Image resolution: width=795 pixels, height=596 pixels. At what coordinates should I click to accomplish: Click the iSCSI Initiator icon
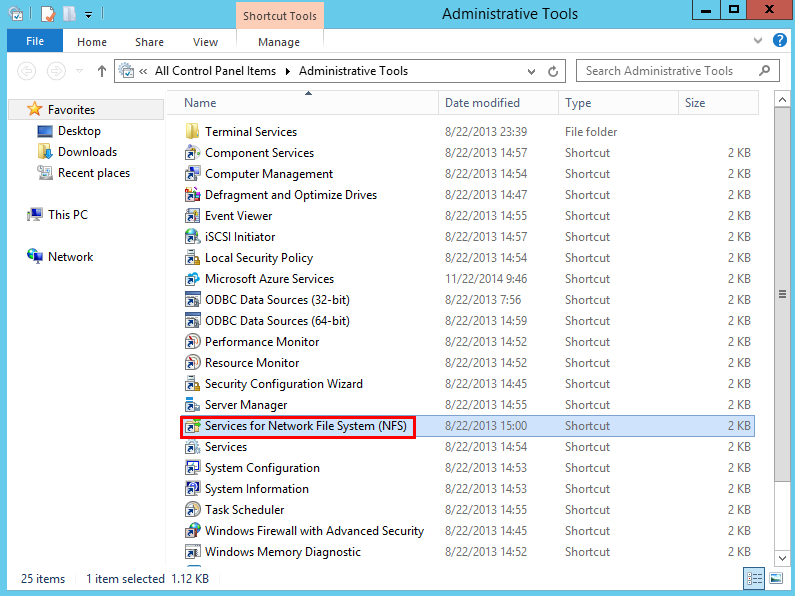click(192, 237)
